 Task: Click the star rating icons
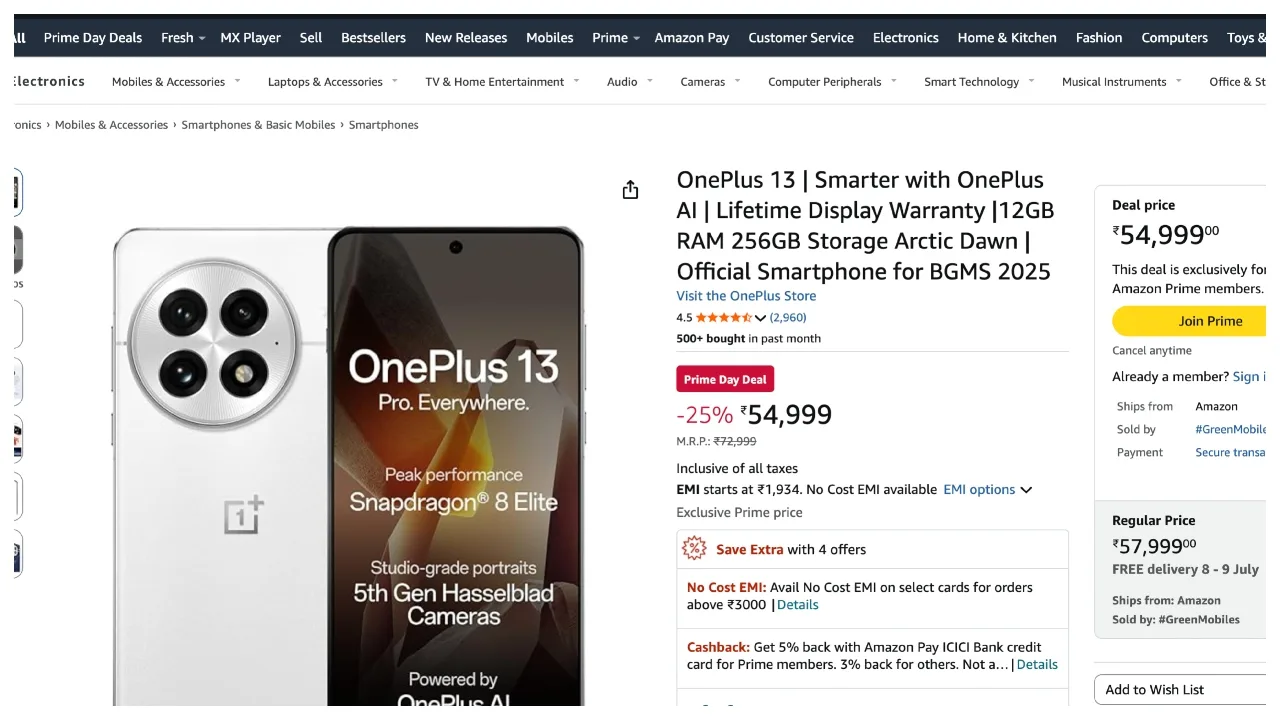pos(723,318)
